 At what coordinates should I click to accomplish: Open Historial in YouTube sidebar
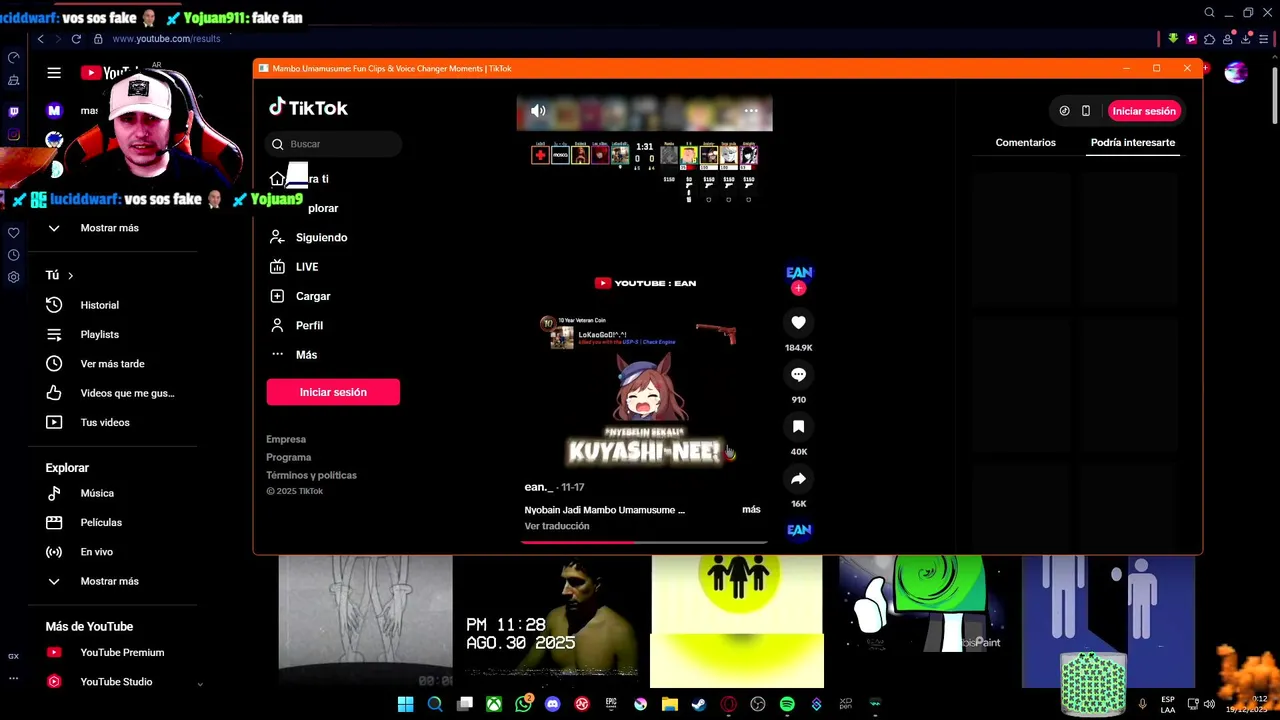point(99,305)
